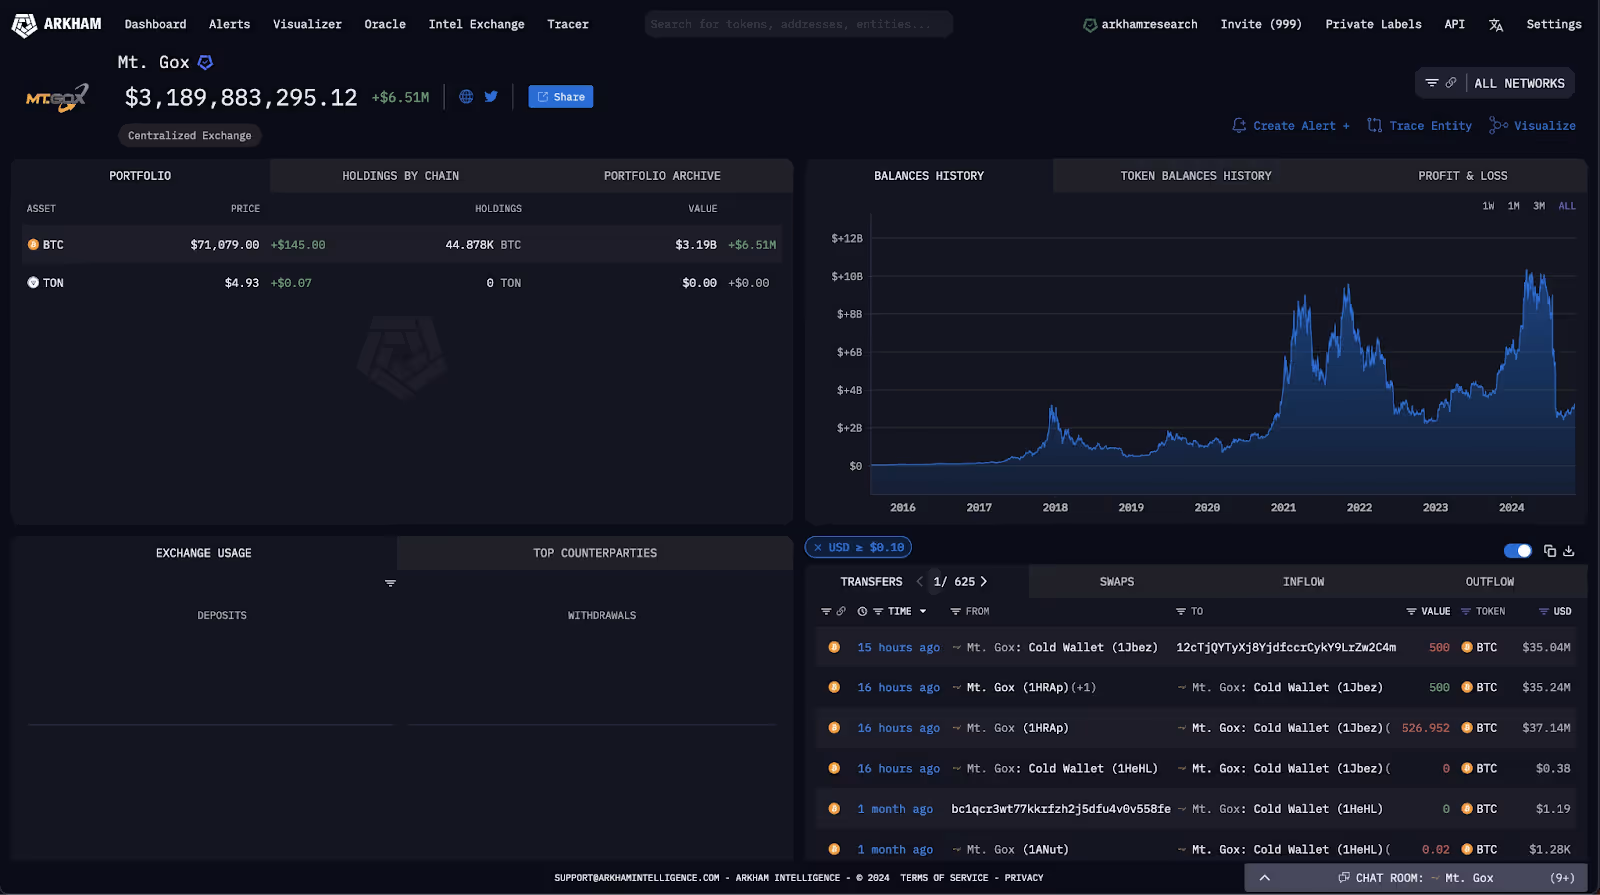Open the API link
This screenshot has height=895, width=1600.
1454,24
